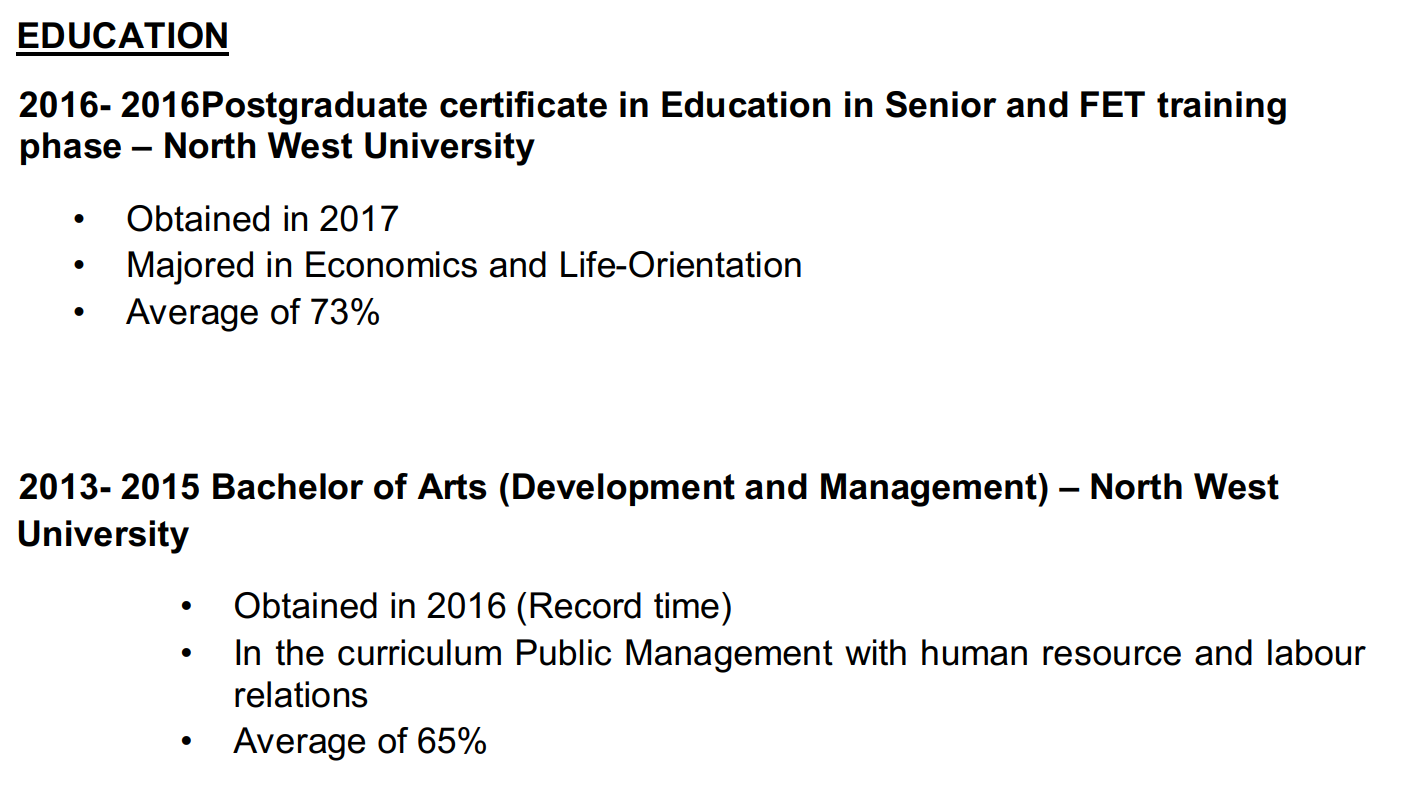Click the word "relations" on wrapped line
This screenshot has height=797, width=1409.
pyautogui.click(x=300, y=695)
